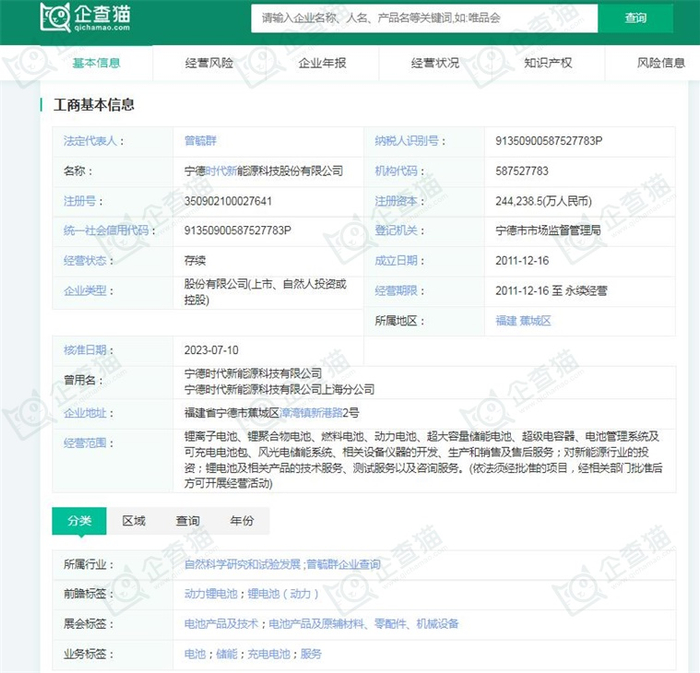Open the 福建 region link

click(506, 321)
